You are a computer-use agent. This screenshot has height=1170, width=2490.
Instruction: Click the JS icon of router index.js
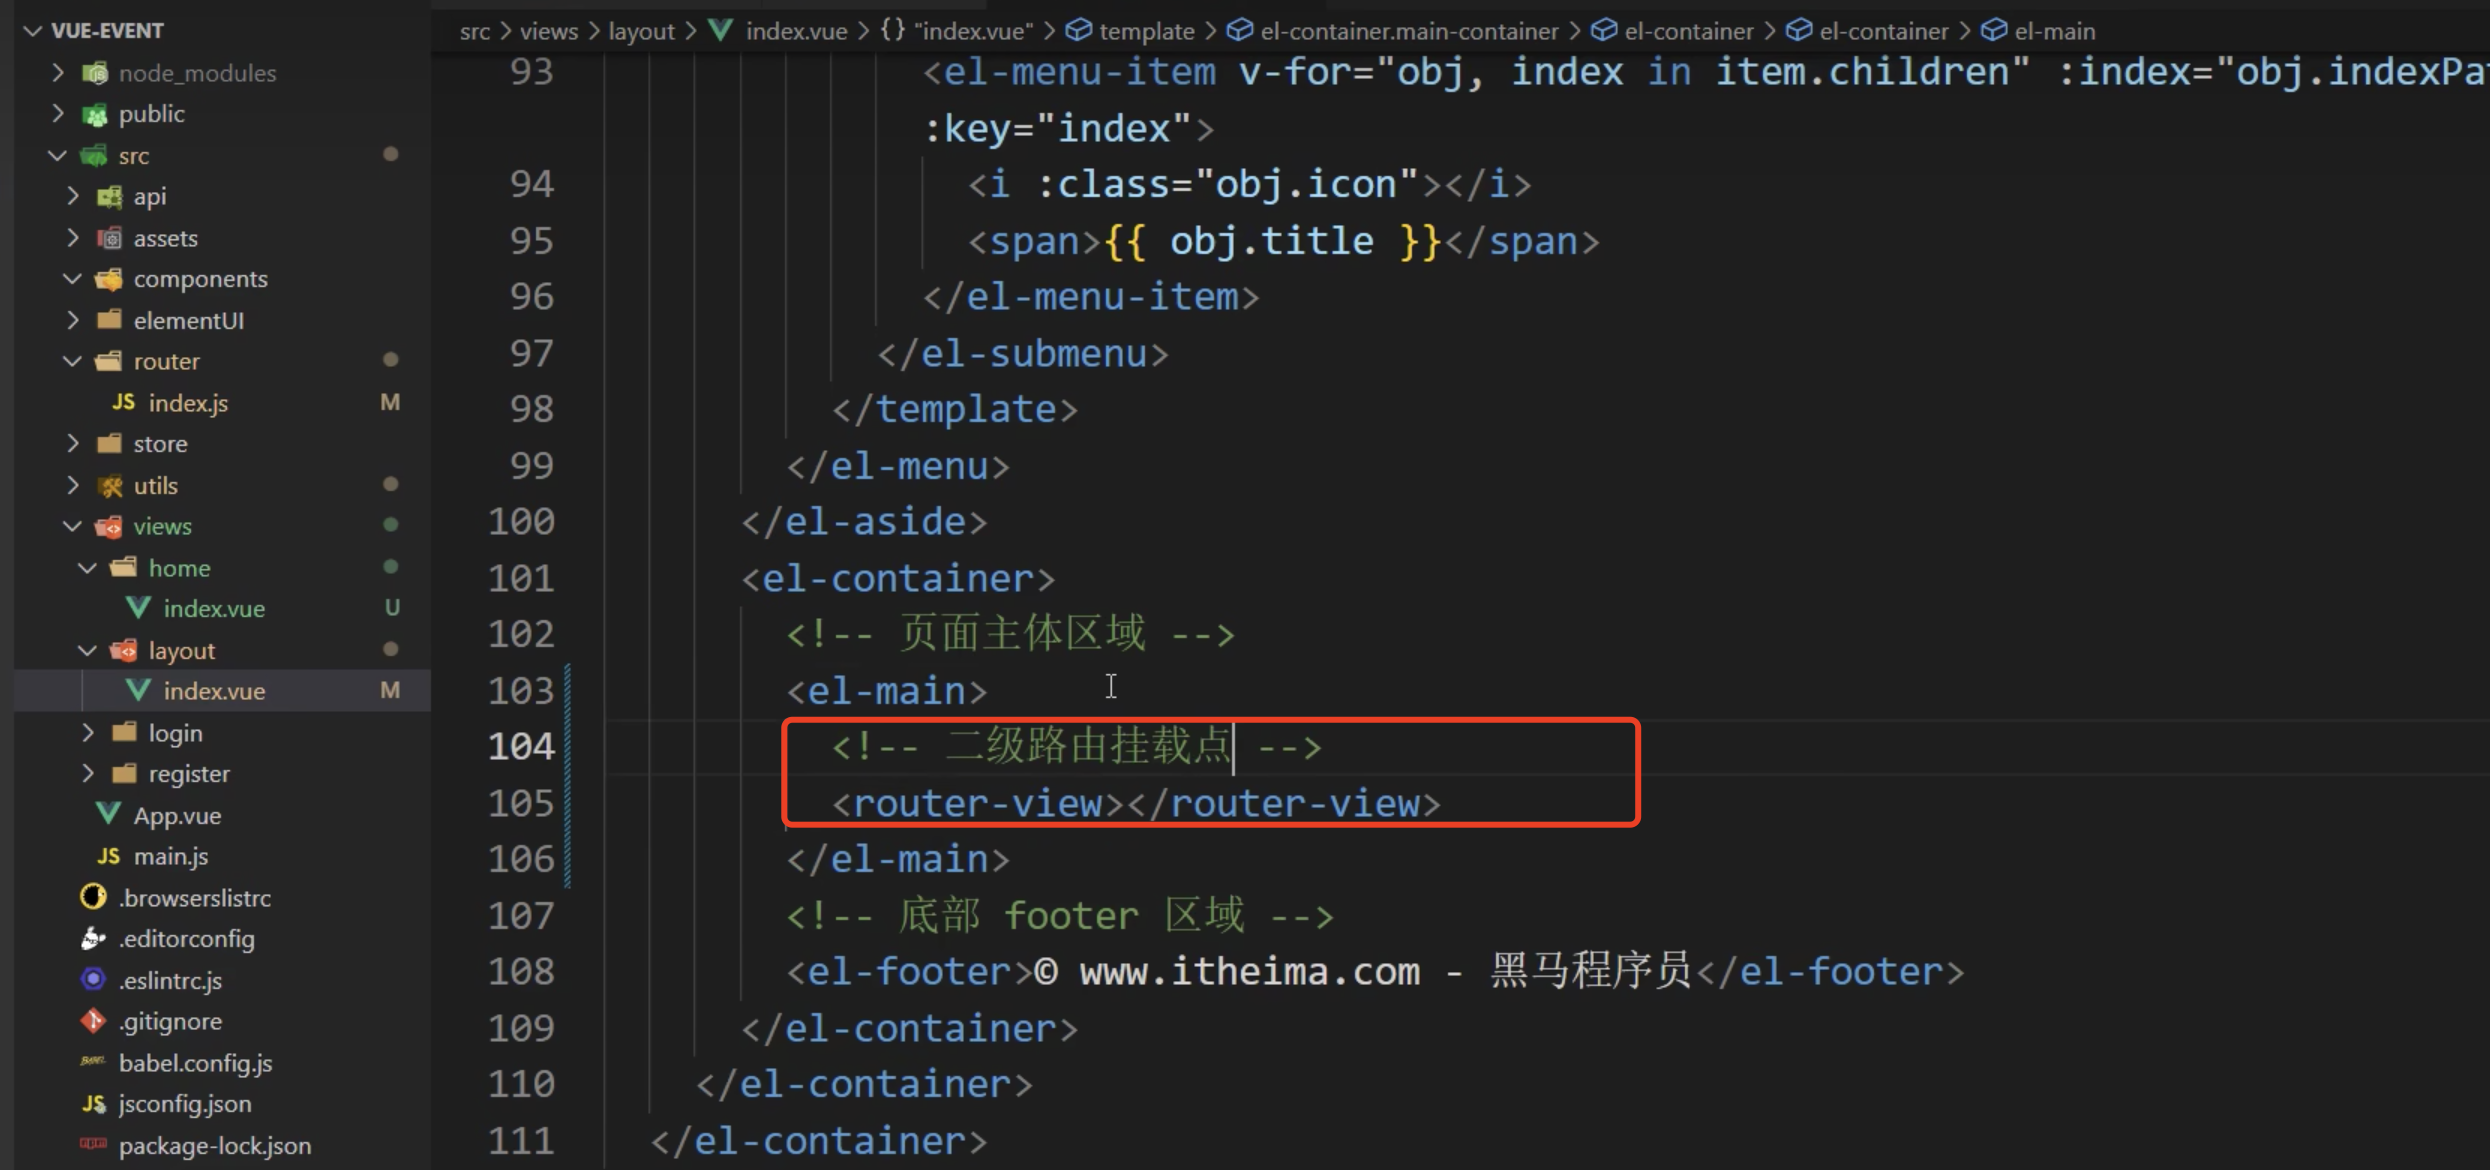[x=124, y=402]
